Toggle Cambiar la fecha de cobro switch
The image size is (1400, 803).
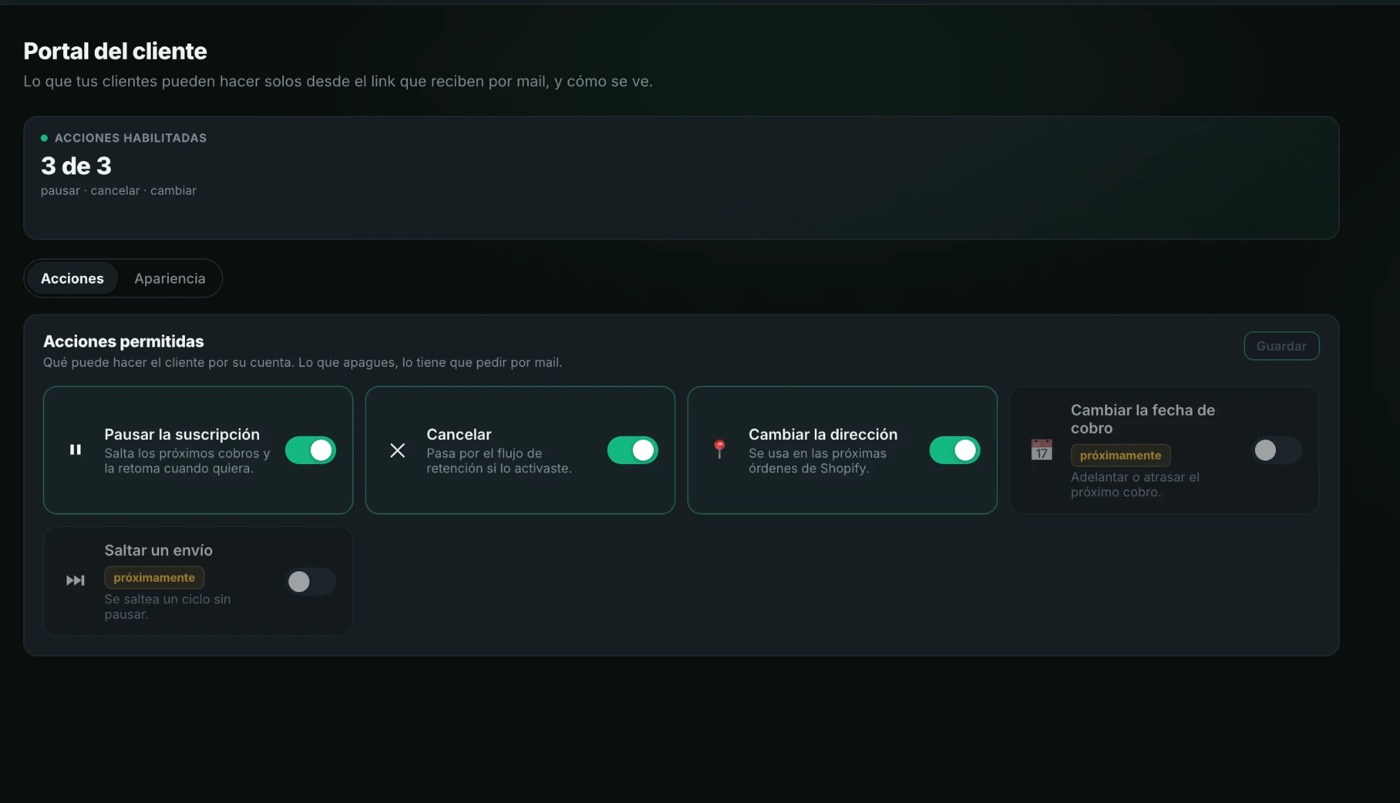coord(1277,450)
